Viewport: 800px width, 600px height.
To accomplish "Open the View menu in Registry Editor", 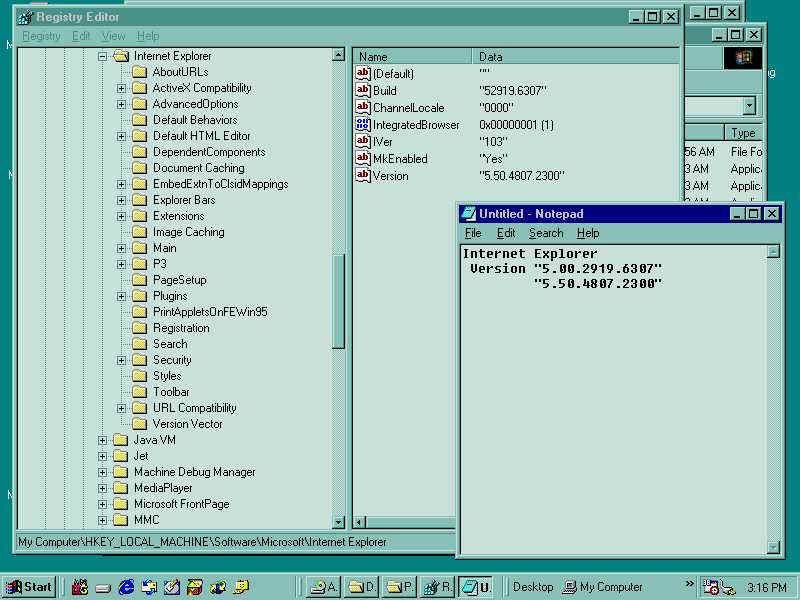I will pos(113,36).
